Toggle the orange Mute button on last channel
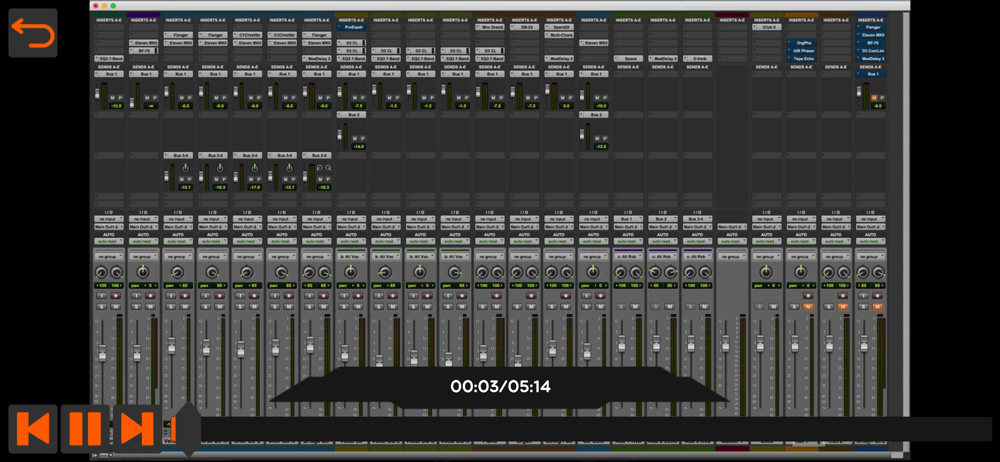This screenshot has height=462, width=1000. coord(879,306)
